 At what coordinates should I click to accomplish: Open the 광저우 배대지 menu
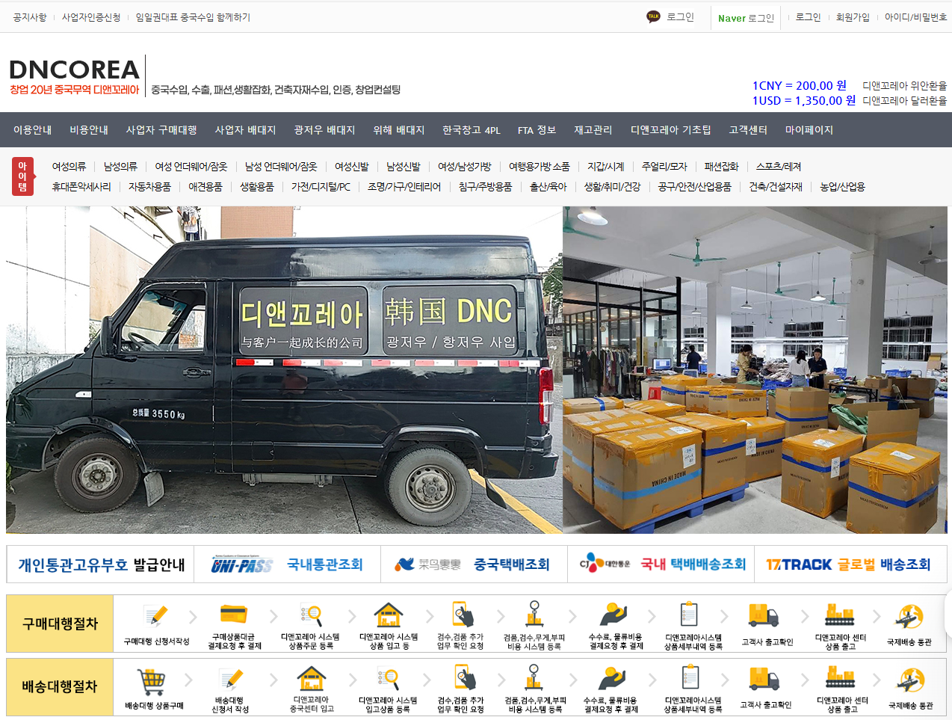pyautogui.click(x=324, y=130)
